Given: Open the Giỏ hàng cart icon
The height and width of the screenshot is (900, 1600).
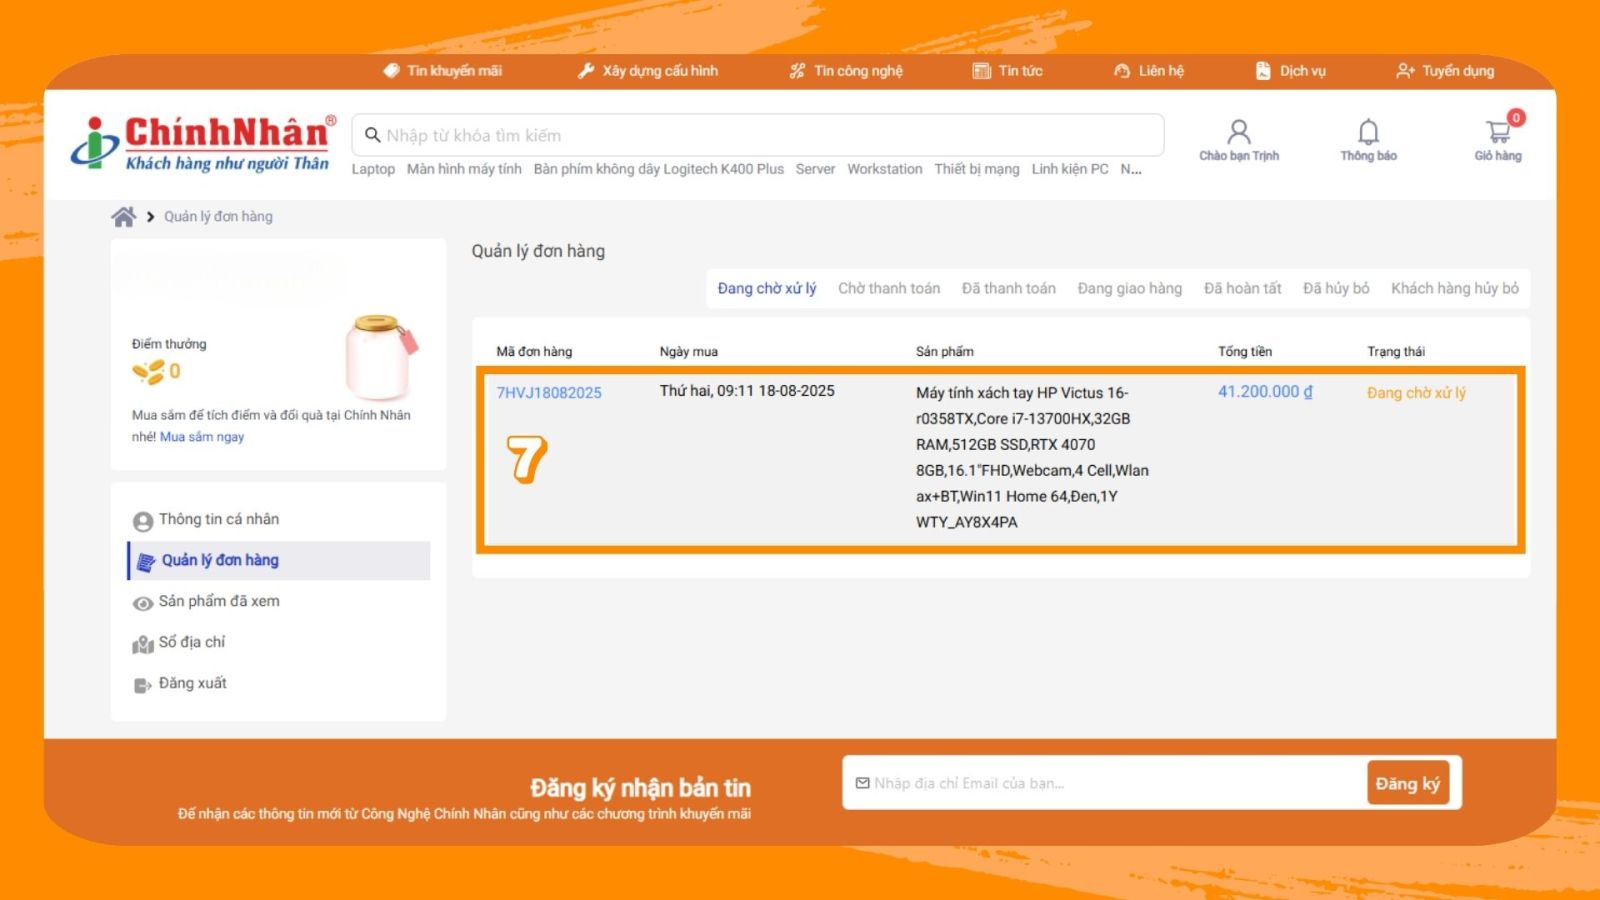Looking at the screenshot, I should point(1499,131).
